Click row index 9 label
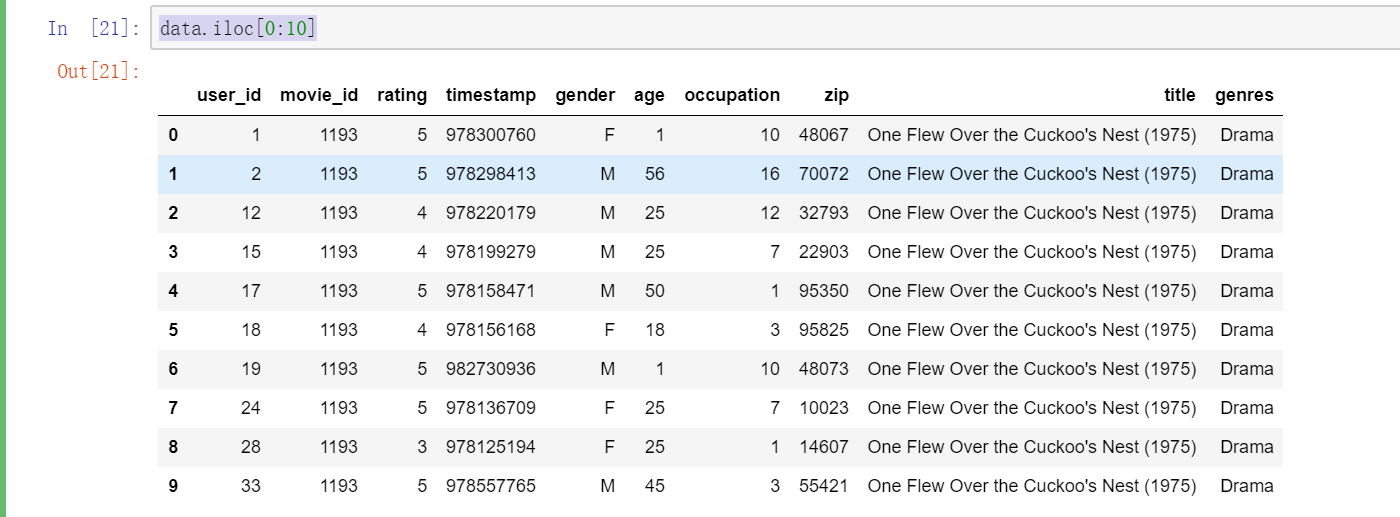Screen dimensions: 1400x517 (173, 486)
